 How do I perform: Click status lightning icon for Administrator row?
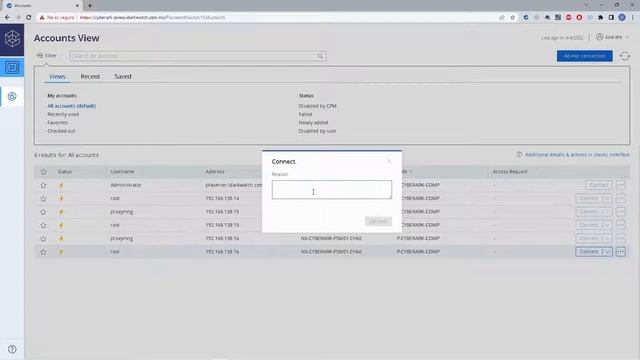point(62,185)
